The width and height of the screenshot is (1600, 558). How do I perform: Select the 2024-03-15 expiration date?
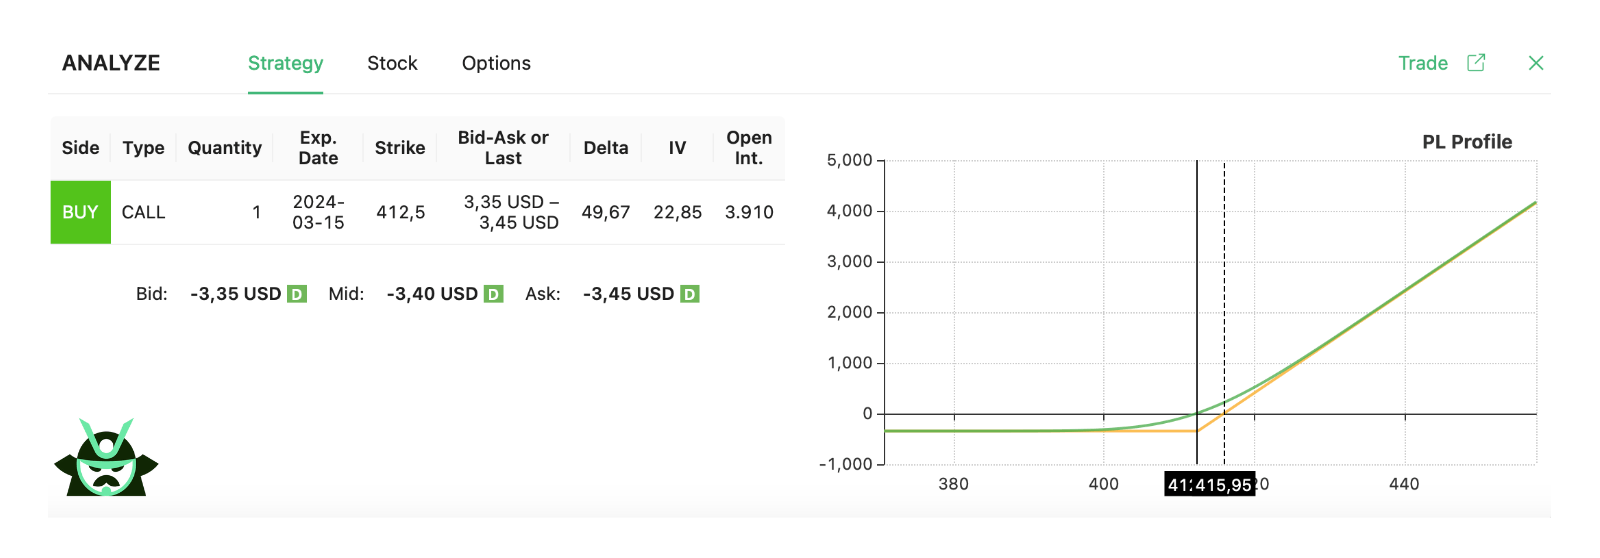click(318, 212)
